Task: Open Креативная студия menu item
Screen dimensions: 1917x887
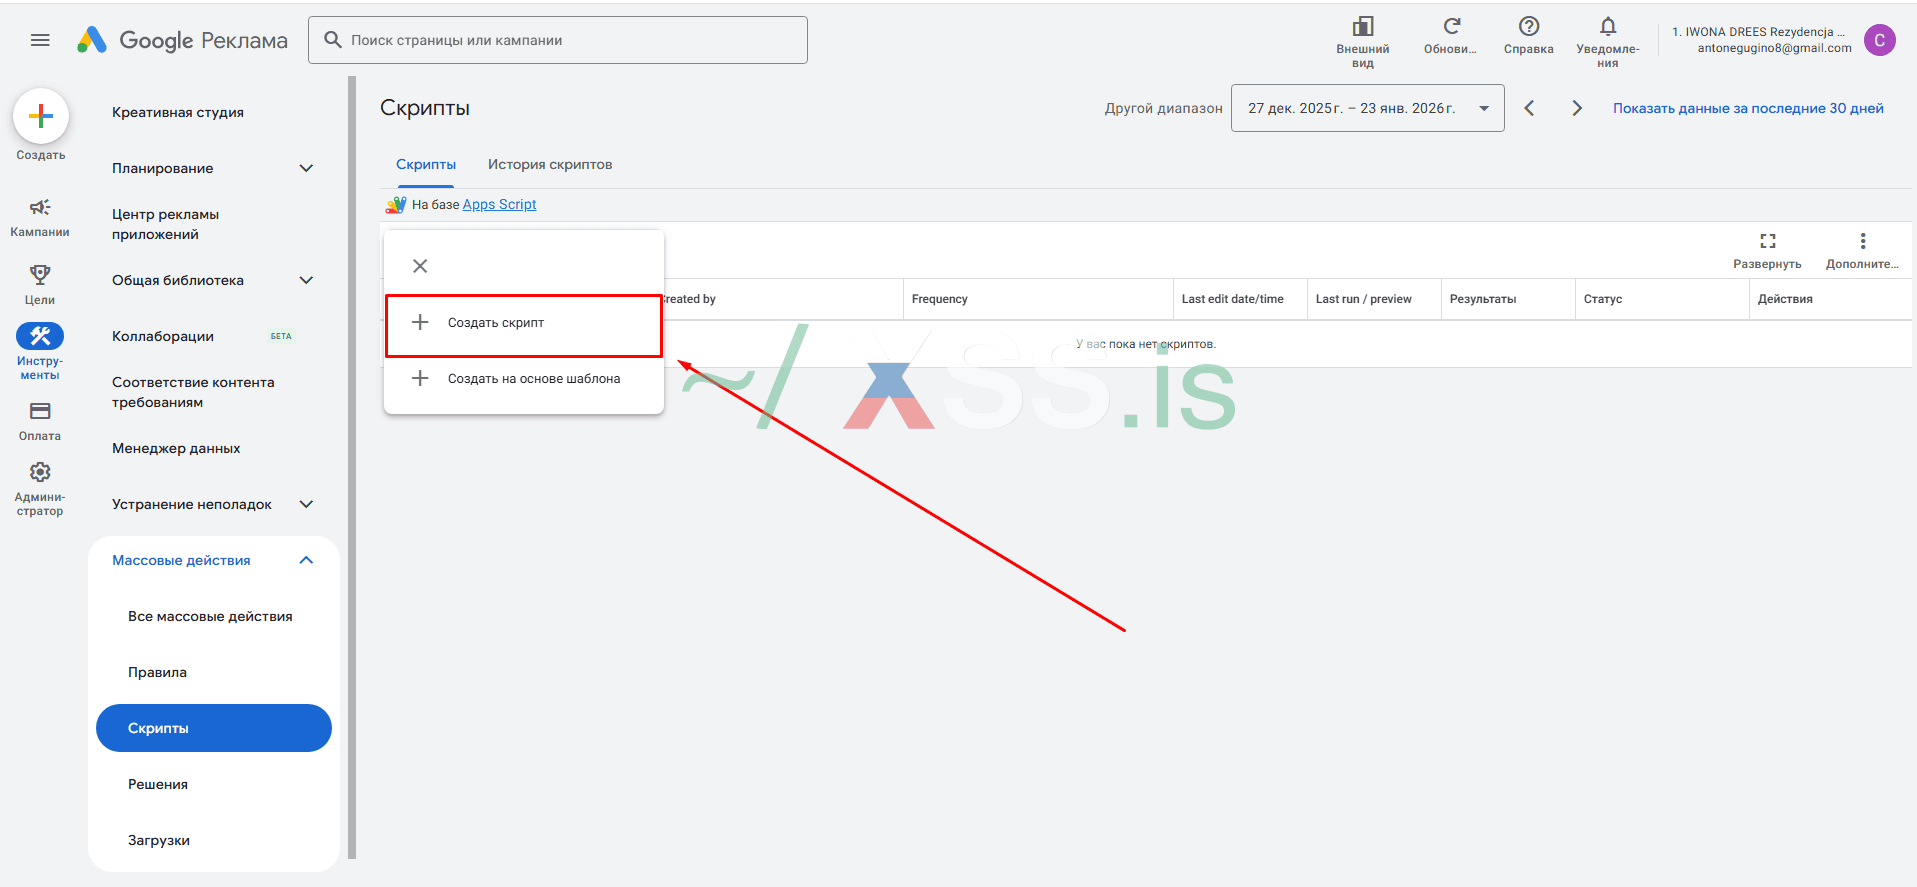Action: [x=178, y=112]
